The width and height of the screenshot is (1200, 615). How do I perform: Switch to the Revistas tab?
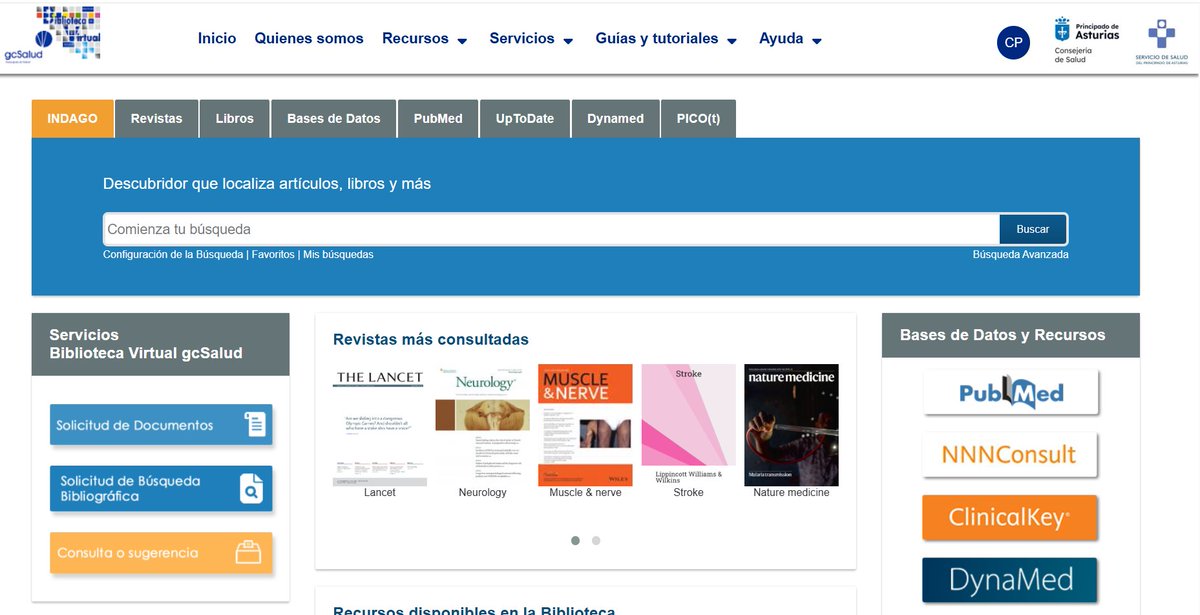tap(157, 118)
